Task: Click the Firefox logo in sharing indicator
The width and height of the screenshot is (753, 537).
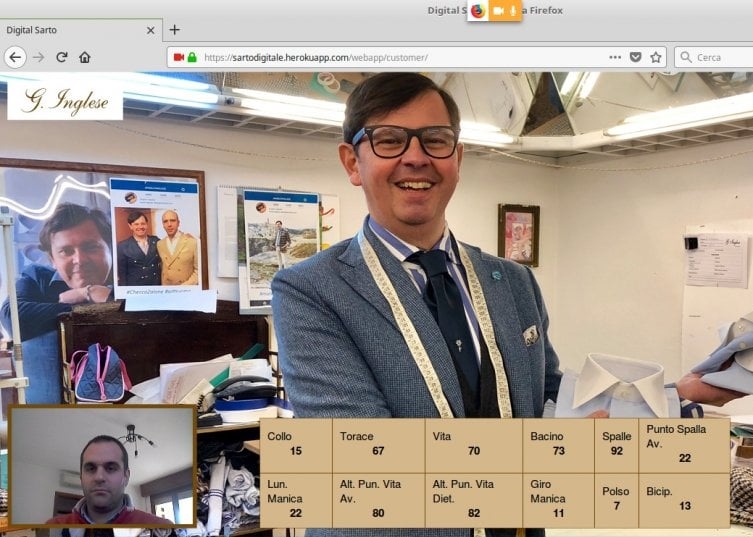Action: [478, 11]
